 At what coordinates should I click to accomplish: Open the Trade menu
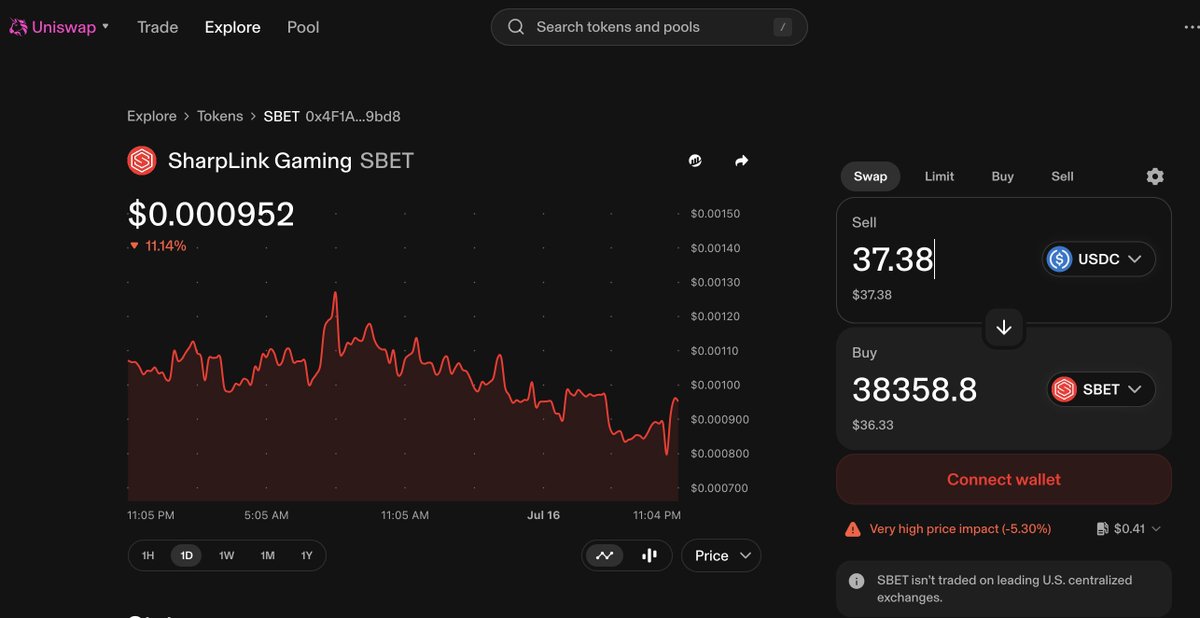click(158, 27)
